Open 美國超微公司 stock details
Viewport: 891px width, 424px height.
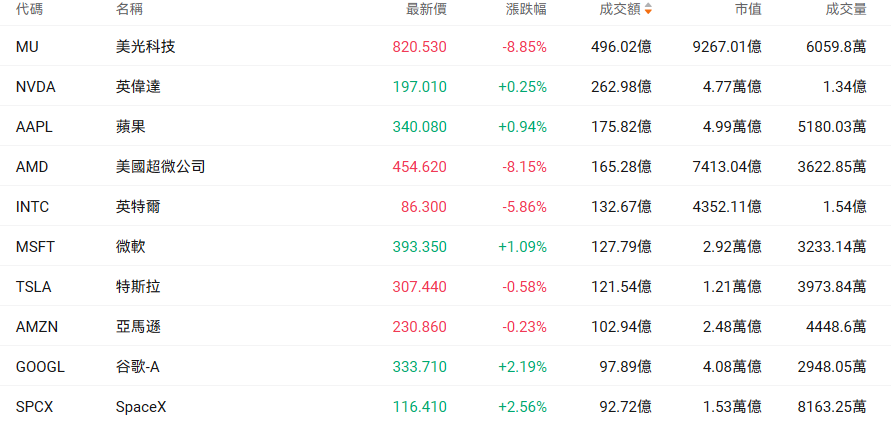click(x=160, y=167)
